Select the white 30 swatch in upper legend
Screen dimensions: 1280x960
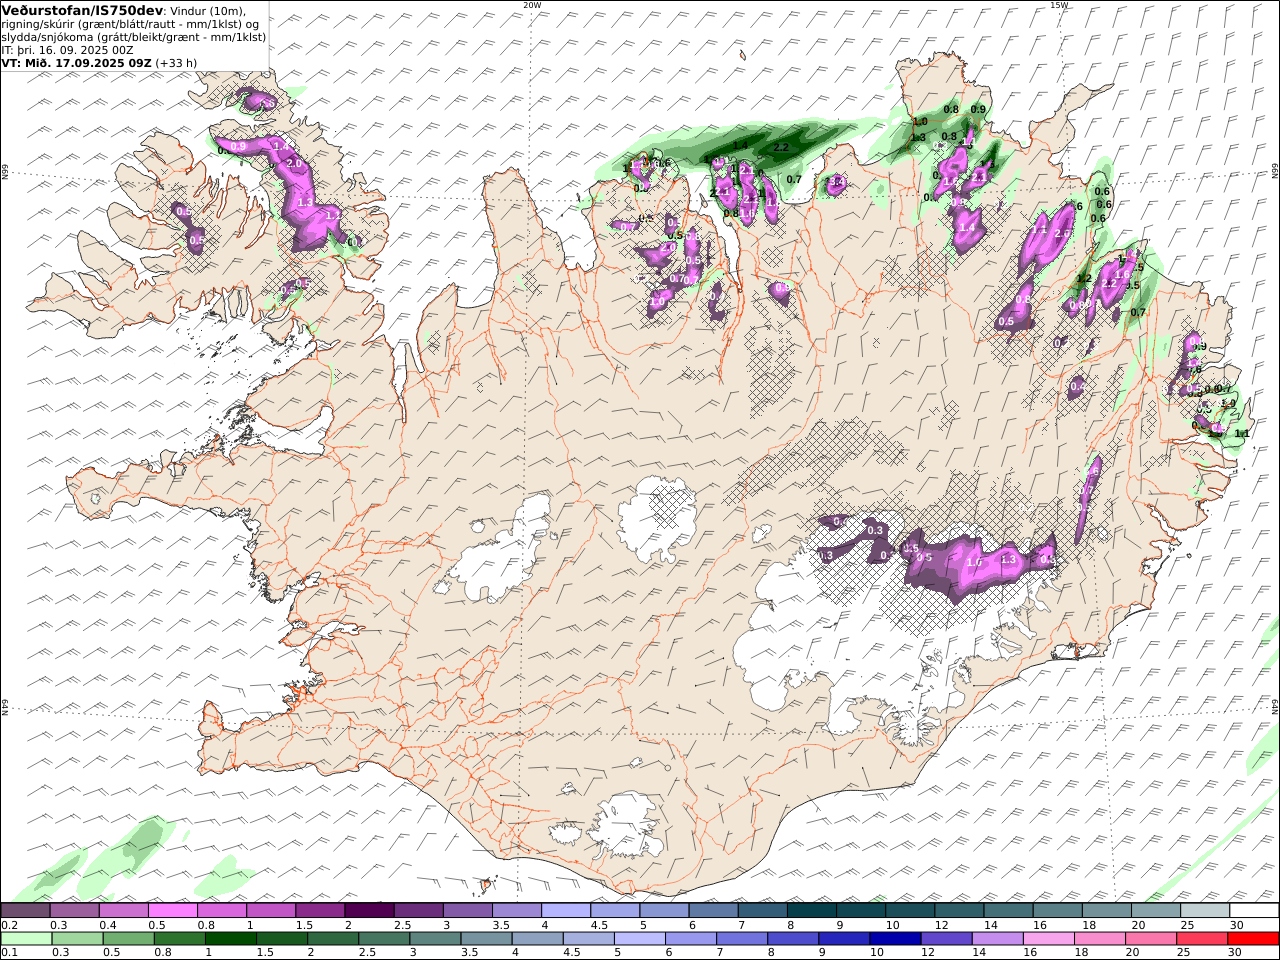(1254, 911)
